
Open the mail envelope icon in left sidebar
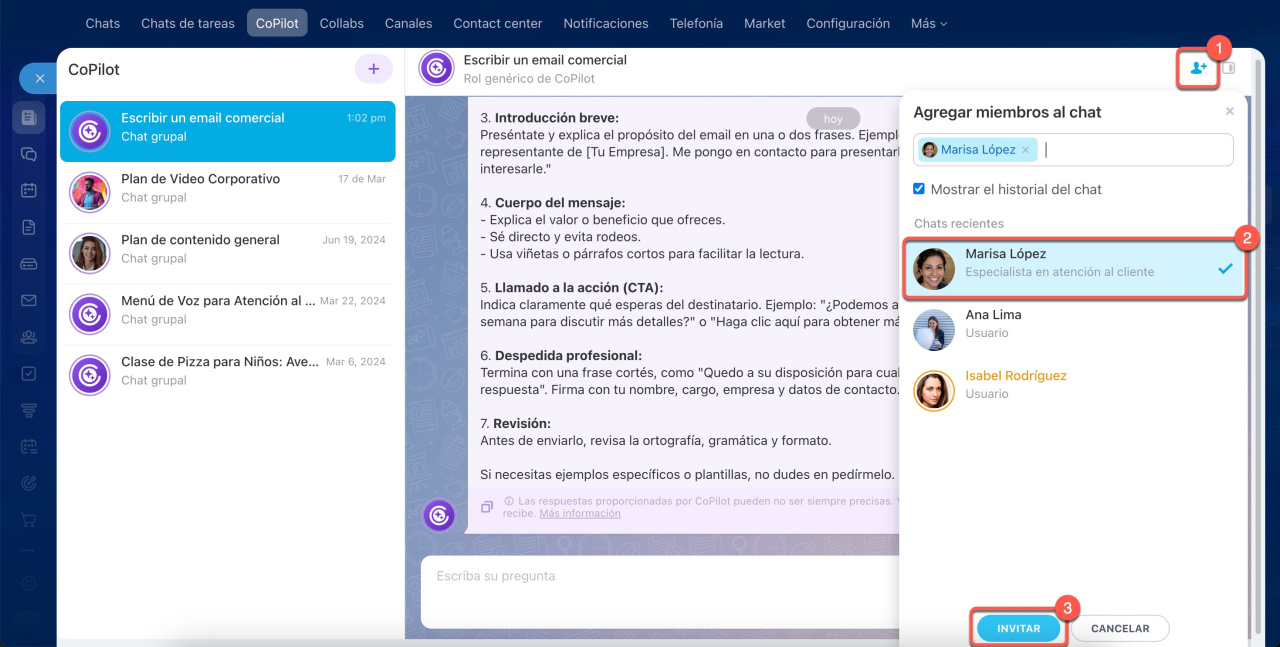pyautogui.click(x=29, y=300)
